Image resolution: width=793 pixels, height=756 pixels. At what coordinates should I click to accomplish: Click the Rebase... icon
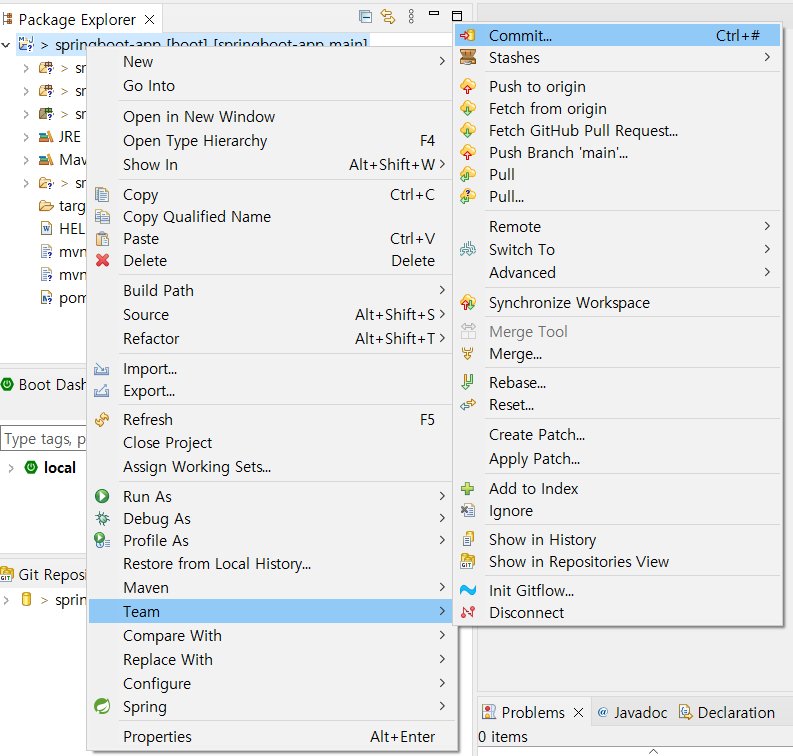click(468, 382)
